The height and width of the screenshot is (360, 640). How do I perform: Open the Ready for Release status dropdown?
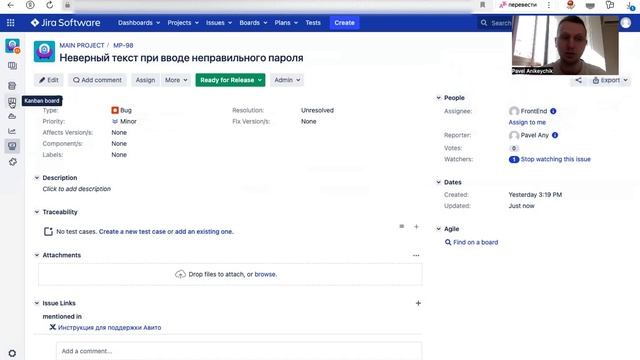click(x=230, y=80)
